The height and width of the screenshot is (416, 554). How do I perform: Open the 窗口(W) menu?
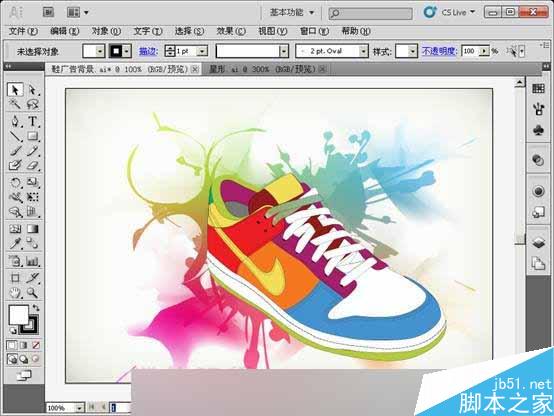pyautogui.click(x=314, y=31)
